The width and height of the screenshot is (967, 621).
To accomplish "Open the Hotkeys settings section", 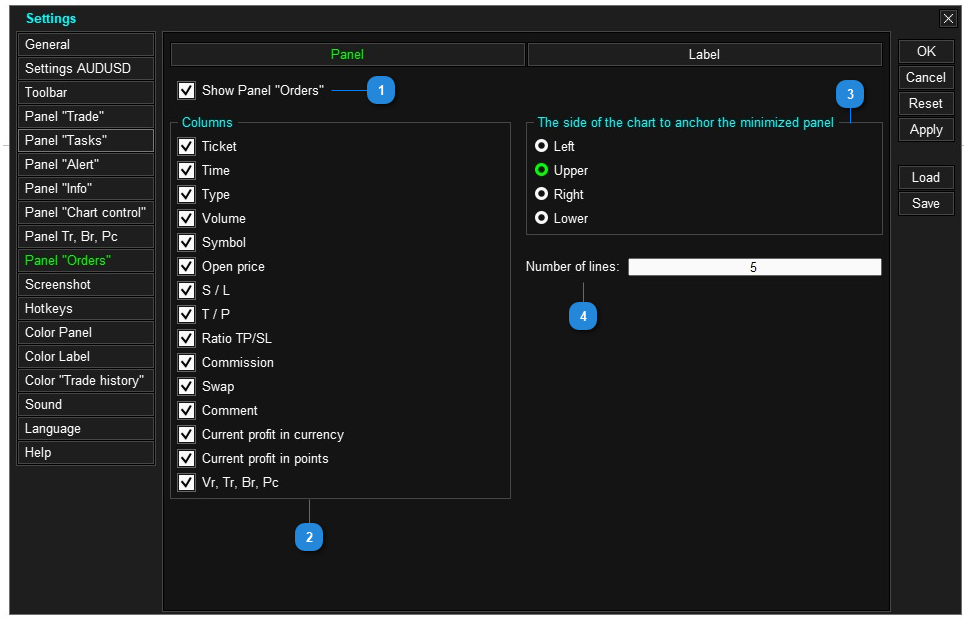I will (86, 309).
